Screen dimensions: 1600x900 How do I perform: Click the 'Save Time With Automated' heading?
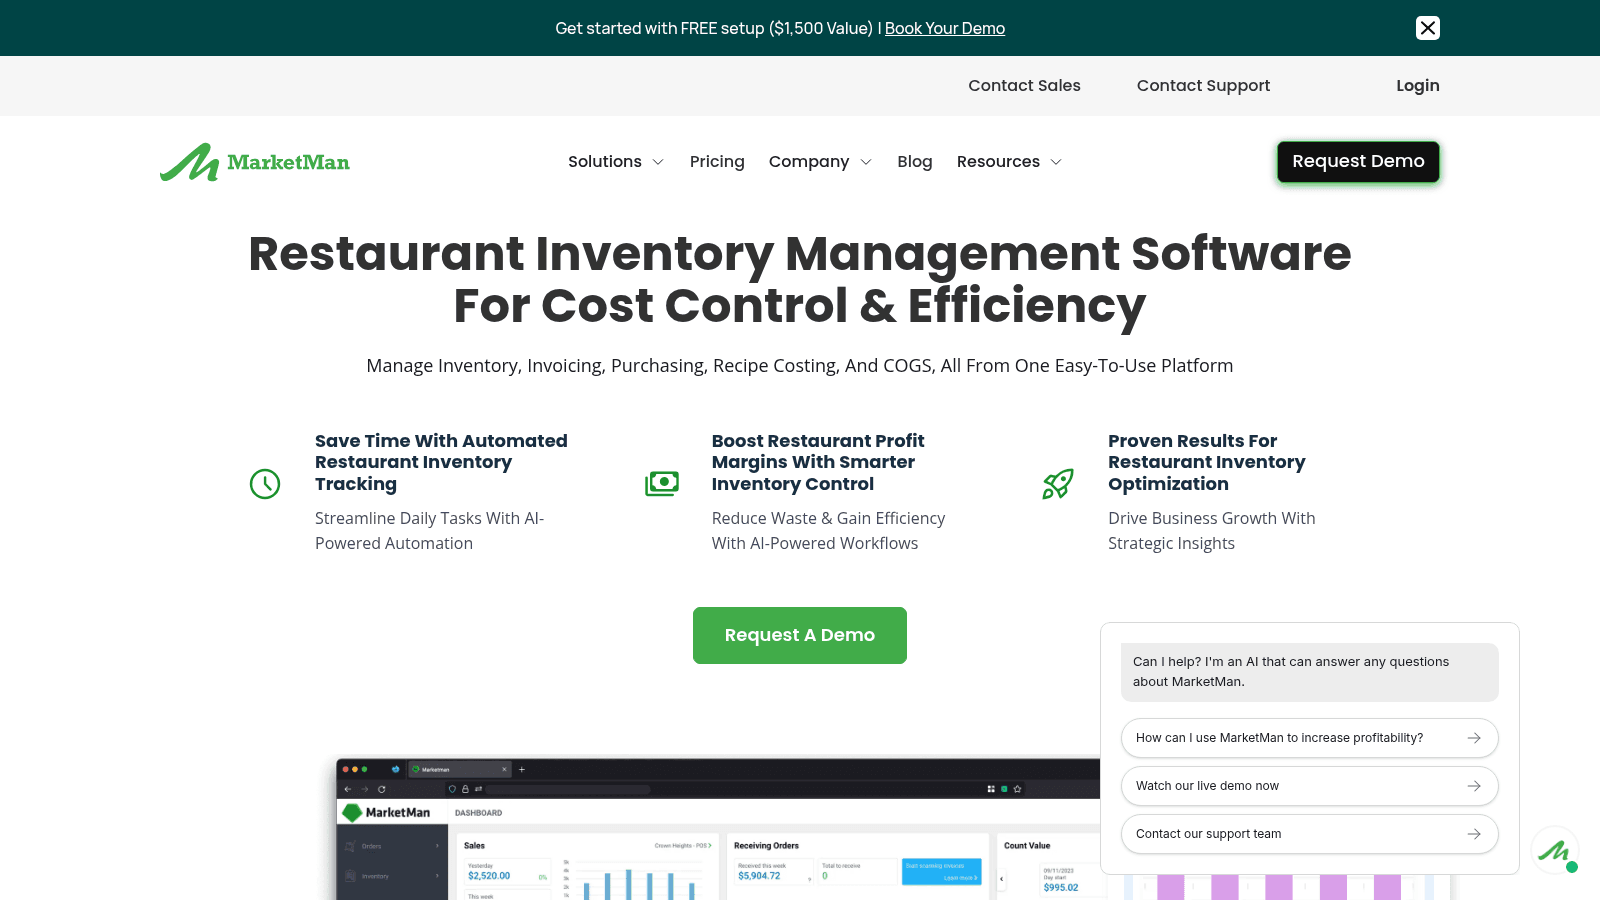point(441,462)
